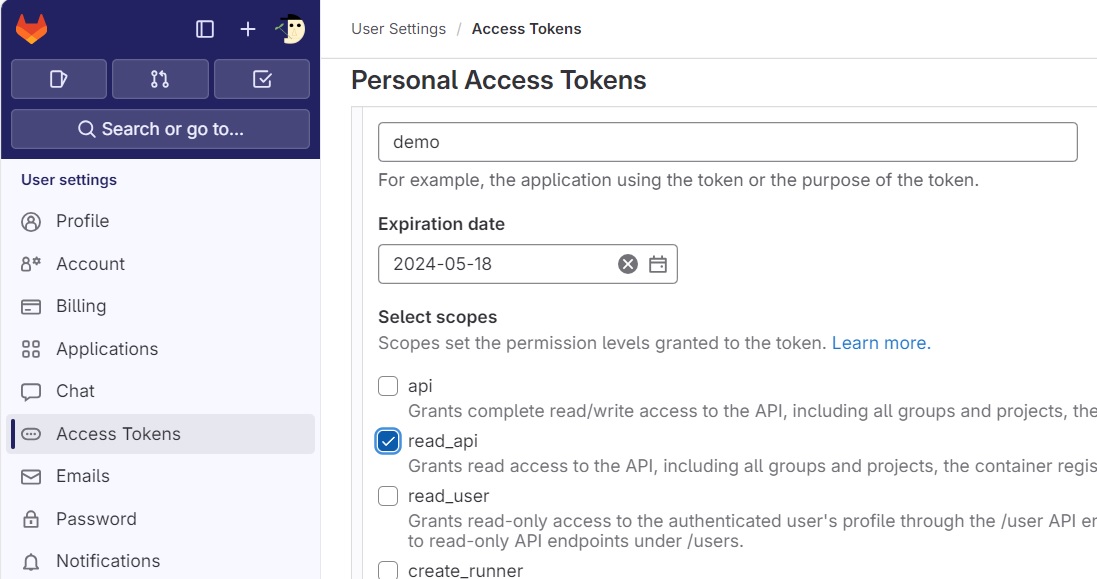Open the create new plus menu
This screenshot has height=579, width=1097.
248,29
